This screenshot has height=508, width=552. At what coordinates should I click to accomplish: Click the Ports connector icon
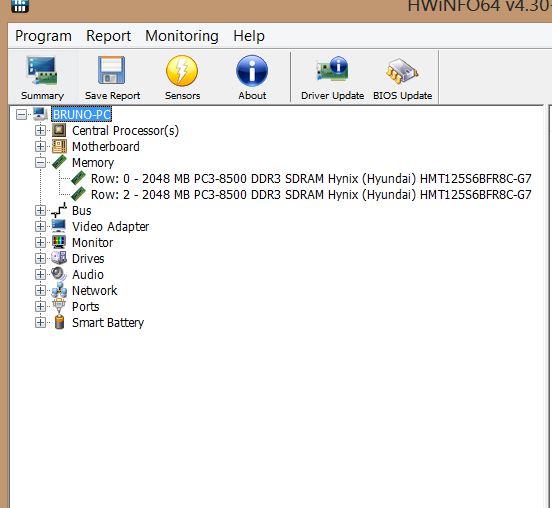click(x=59, y=306)
